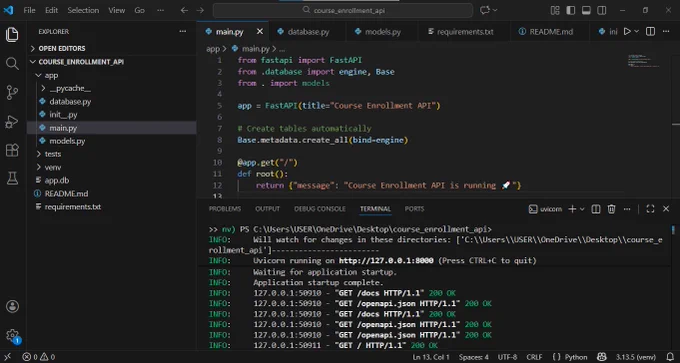680x363 pixels.
Task: Go back using the left arrow
Action: (184, 10)
